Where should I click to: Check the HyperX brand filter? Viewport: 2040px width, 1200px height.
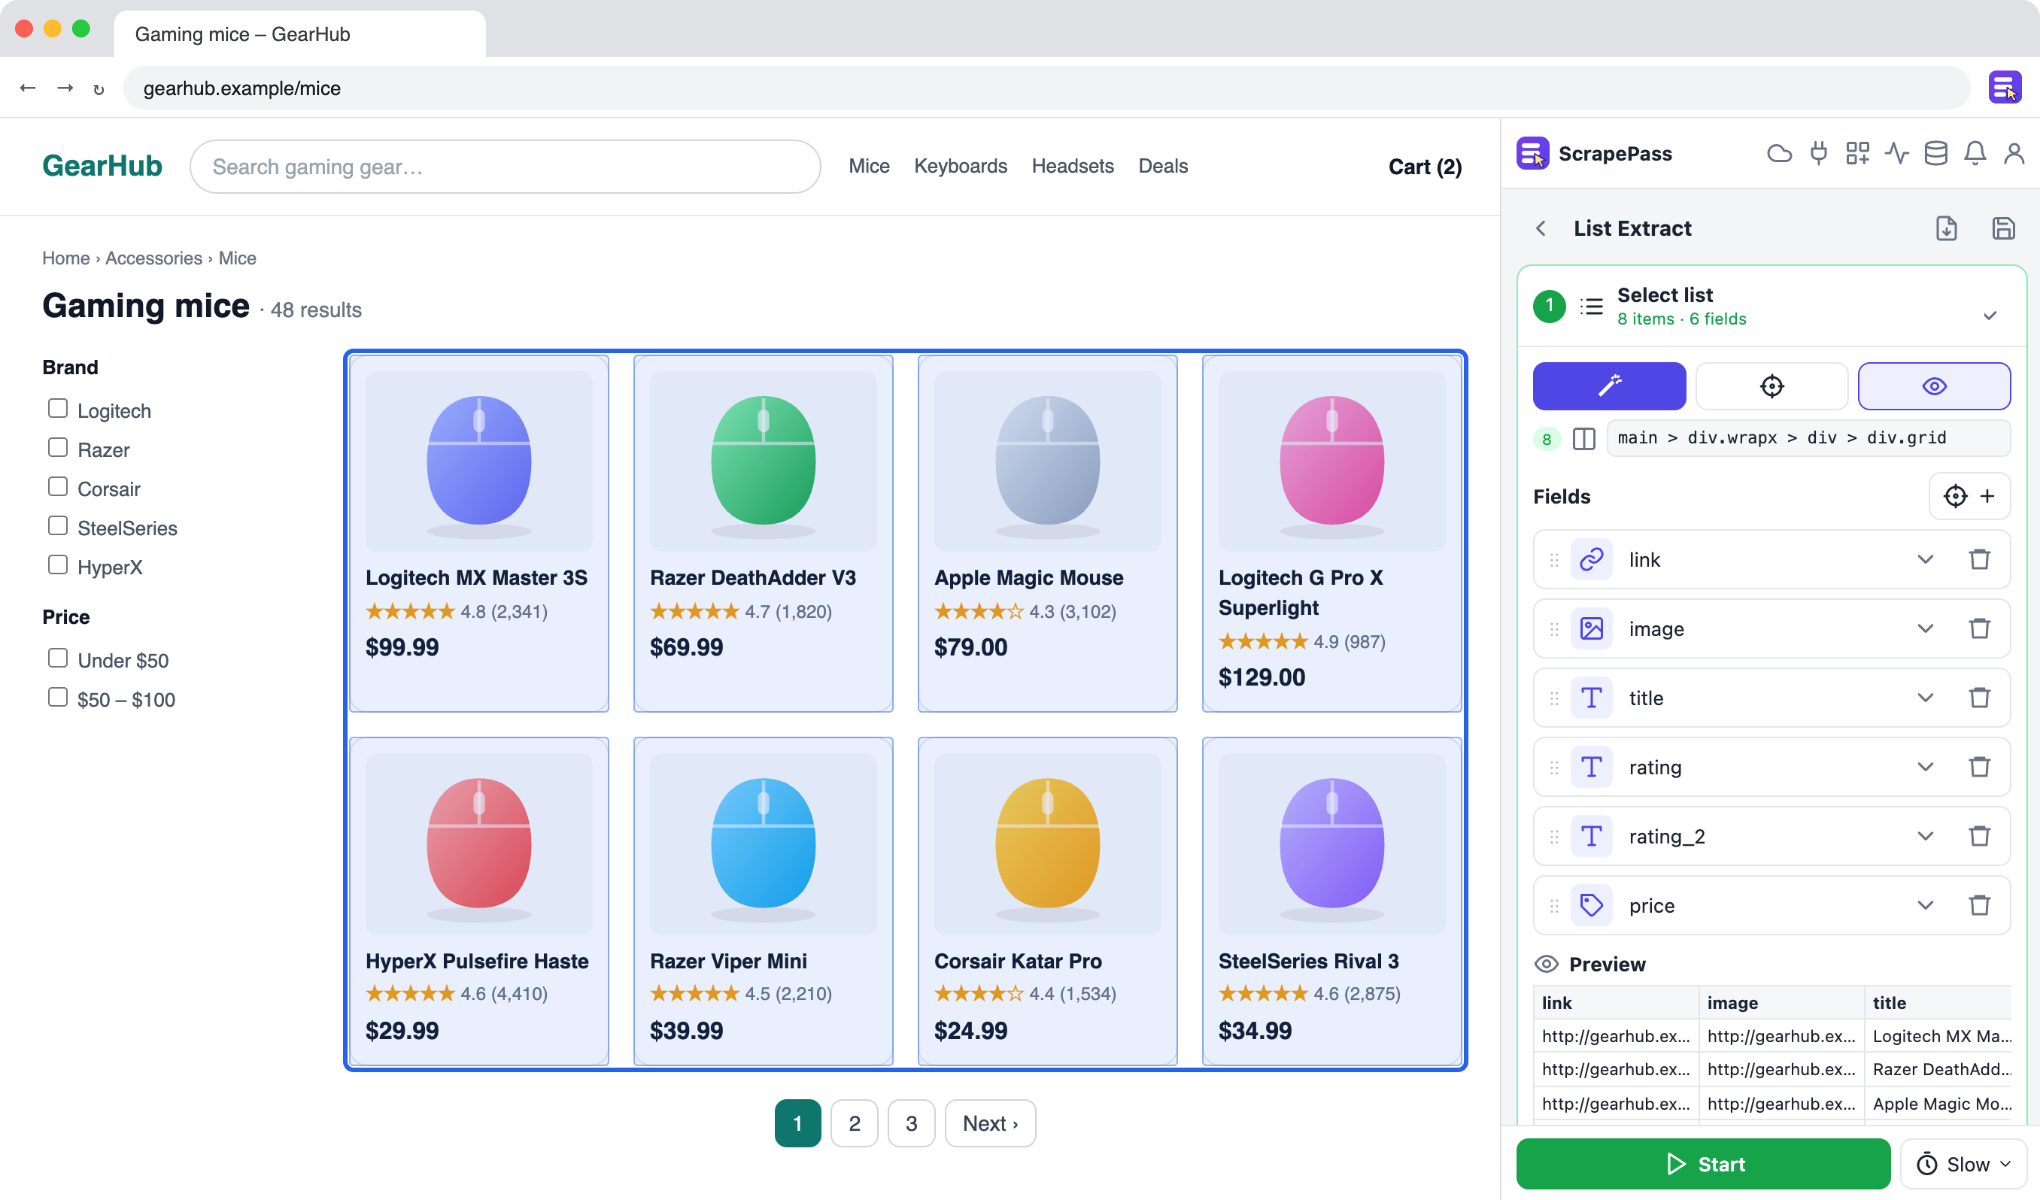click(58, 565)
